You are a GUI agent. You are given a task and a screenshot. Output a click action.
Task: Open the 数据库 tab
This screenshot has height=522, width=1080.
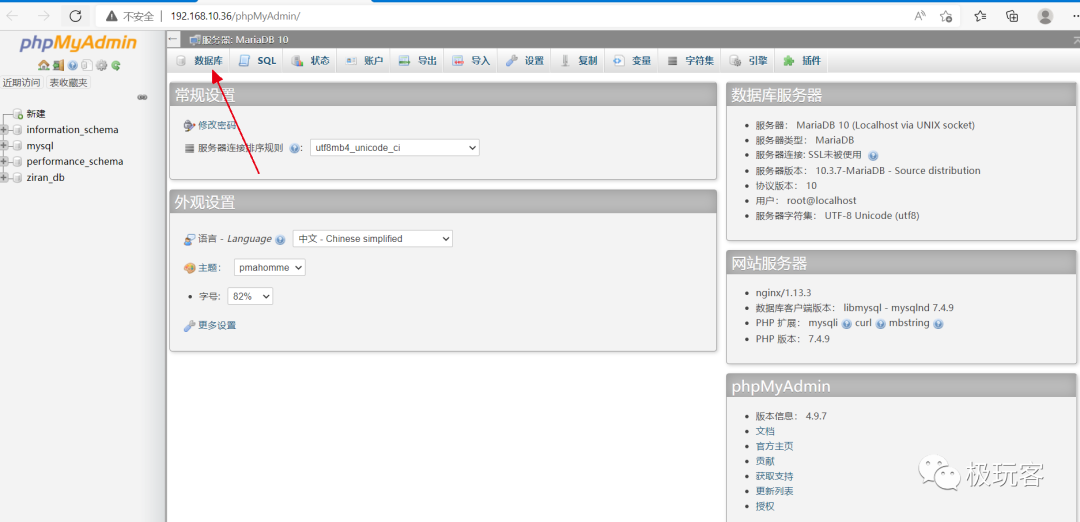click(x=200, y=61)
